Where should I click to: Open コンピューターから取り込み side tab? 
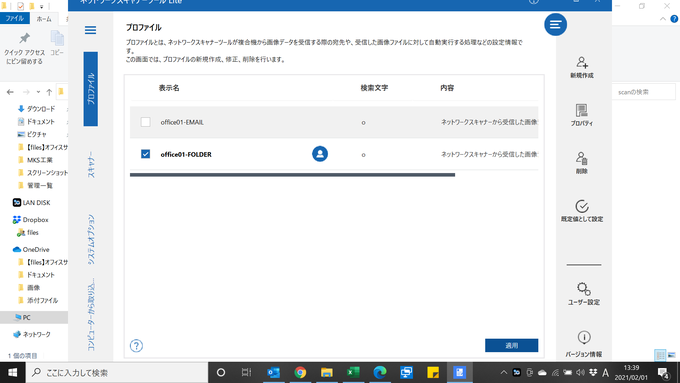click(x=91, y=314)
